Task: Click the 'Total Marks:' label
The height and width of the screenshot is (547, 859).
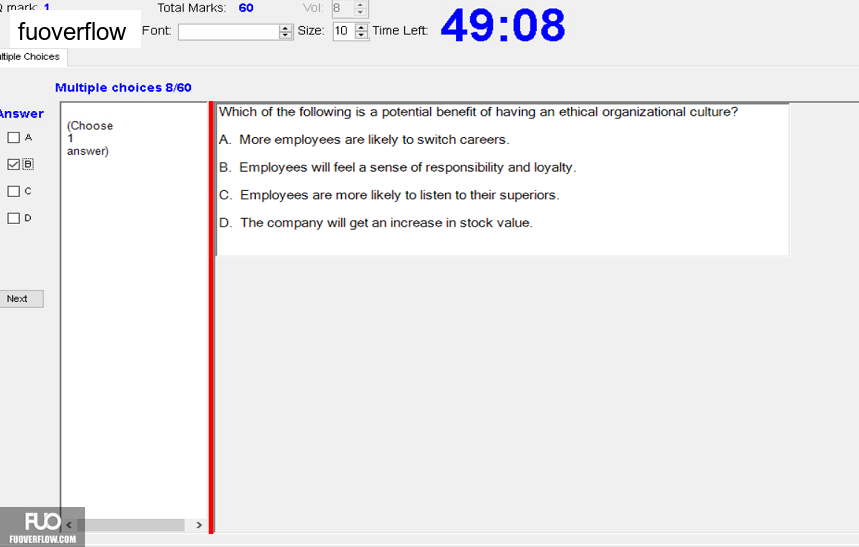Action: 192,8
